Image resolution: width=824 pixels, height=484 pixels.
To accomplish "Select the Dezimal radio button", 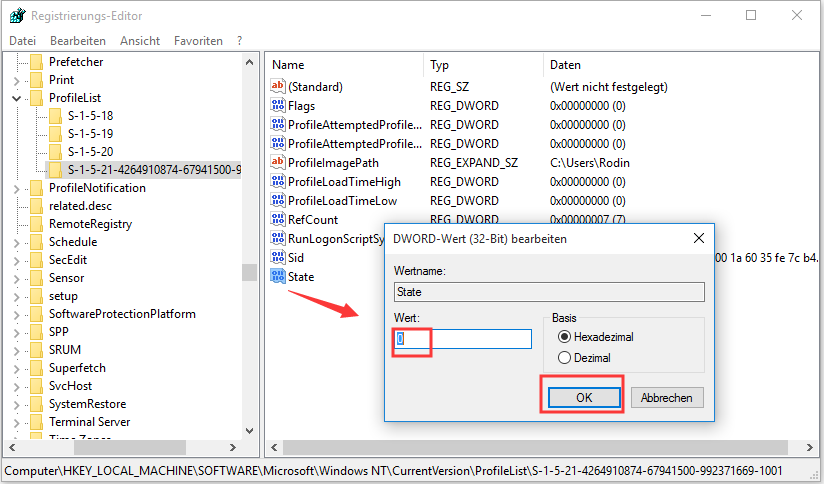I will coord(565,357).
